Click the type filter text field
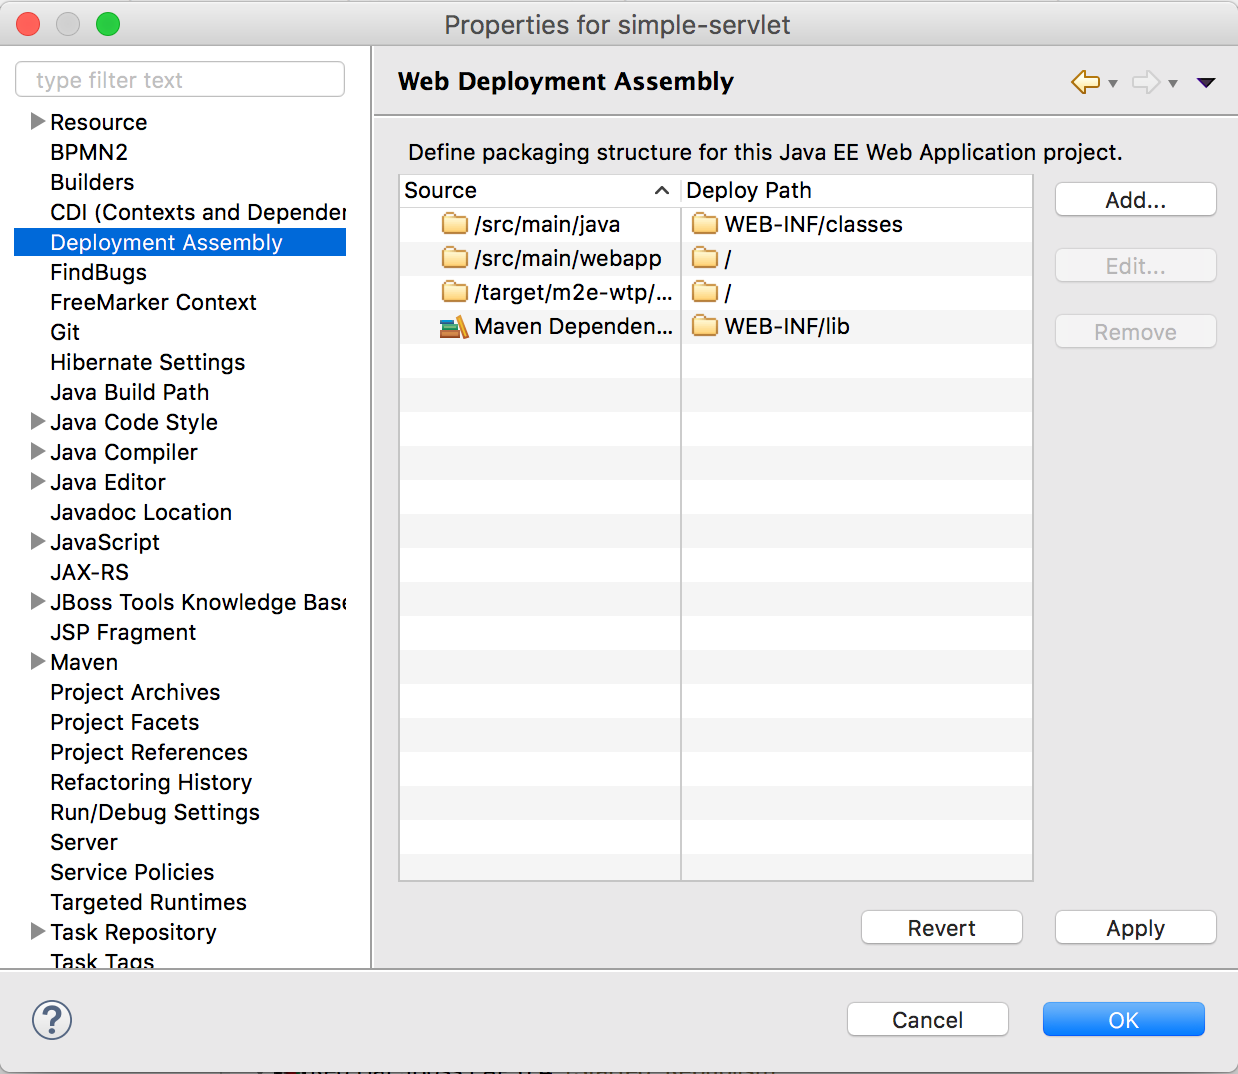Screen dimensions: 1238x1074 [x=180, y=80]
